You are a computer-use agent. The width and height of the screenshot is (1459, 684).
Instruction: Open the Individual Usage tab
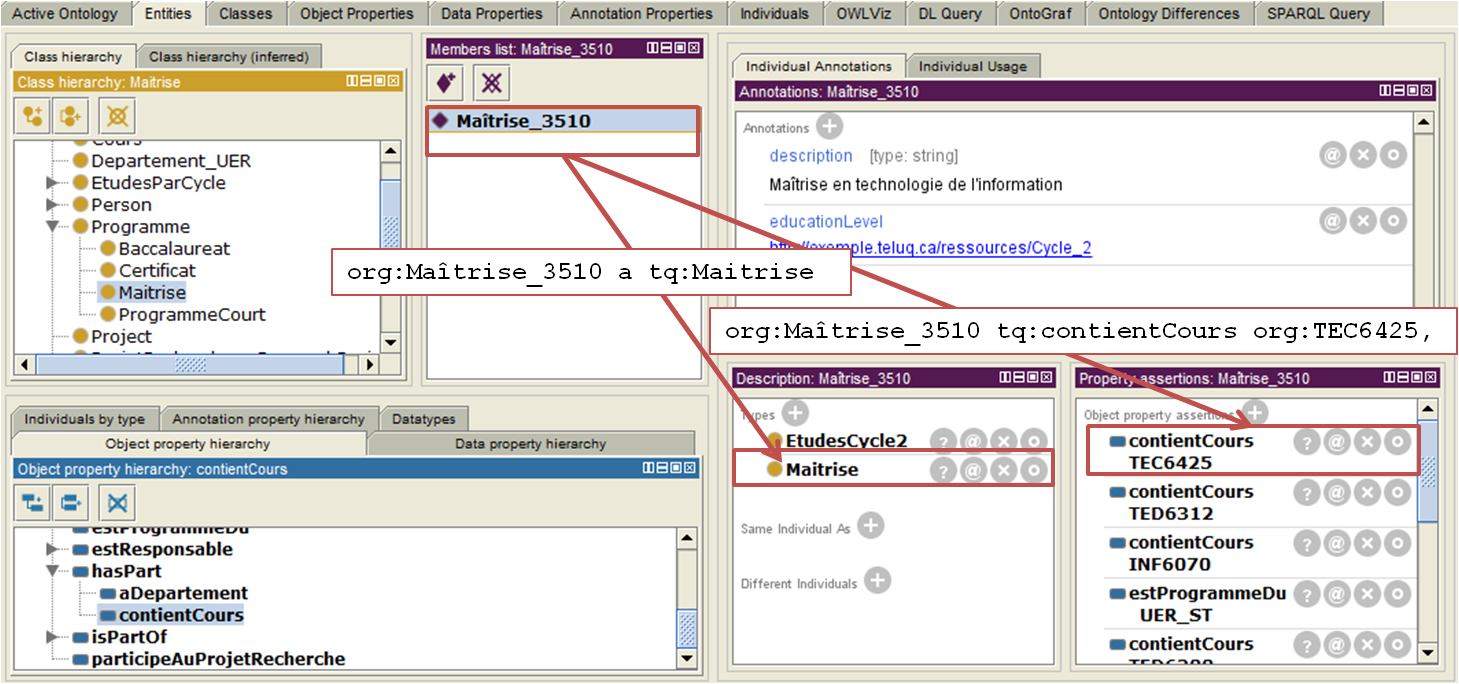click(x=972, y=66)
